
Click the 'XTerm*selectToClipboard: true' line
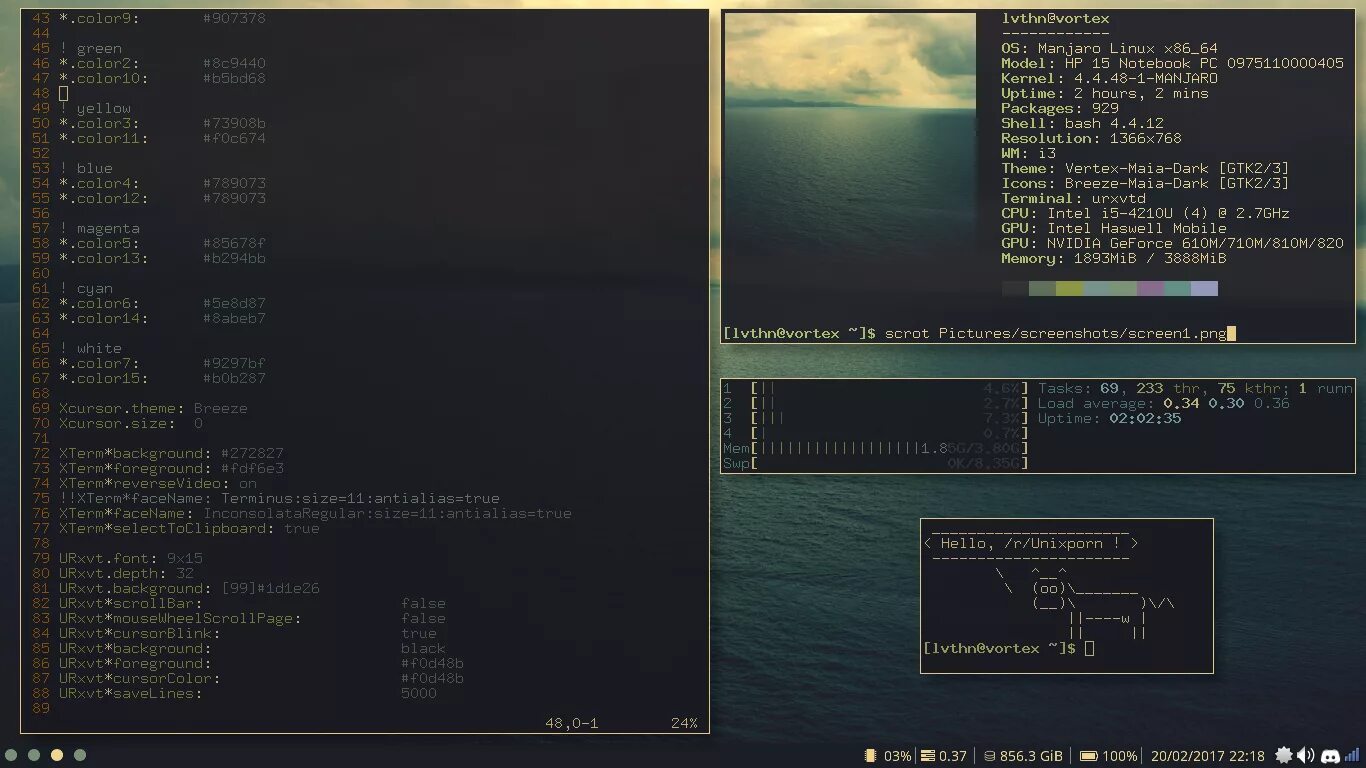[189, 528]
